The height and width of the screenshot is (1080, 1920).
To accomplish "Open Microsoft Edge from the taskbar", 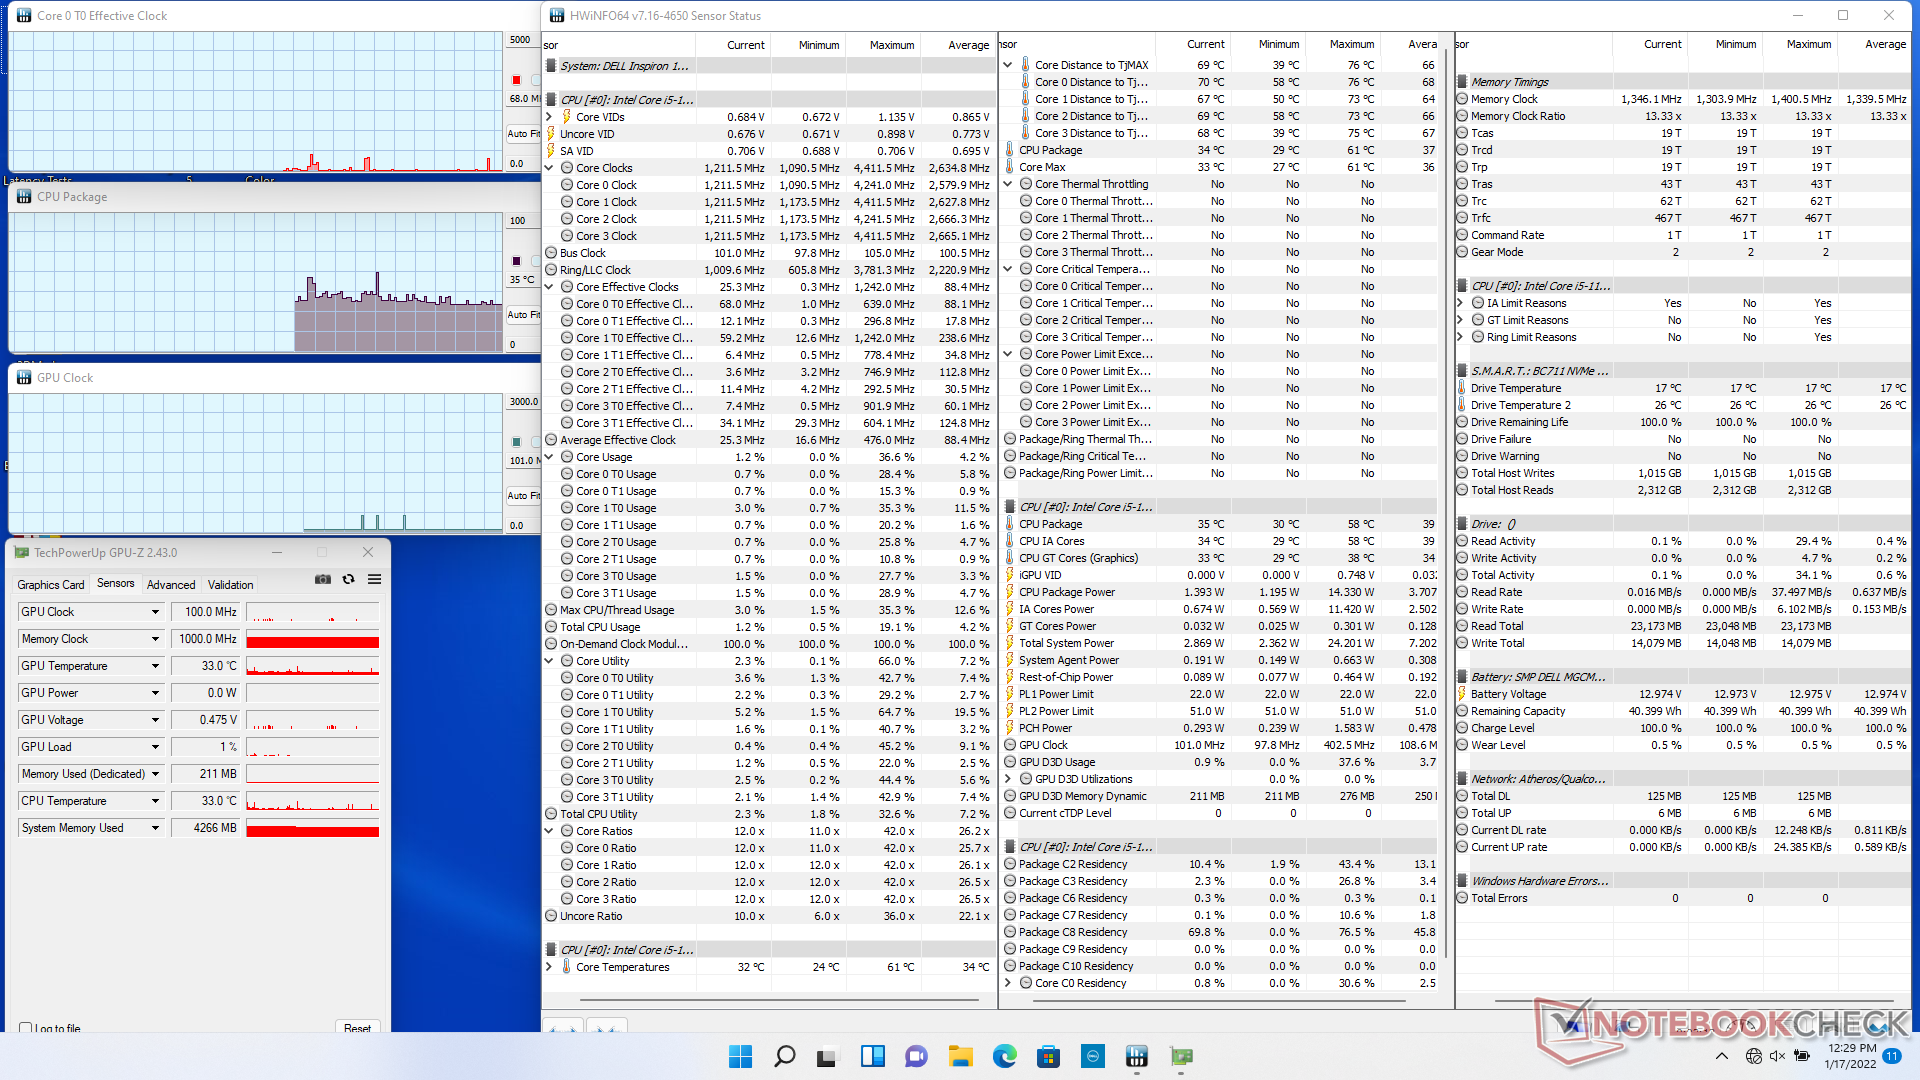I will pos(1004,1056).
